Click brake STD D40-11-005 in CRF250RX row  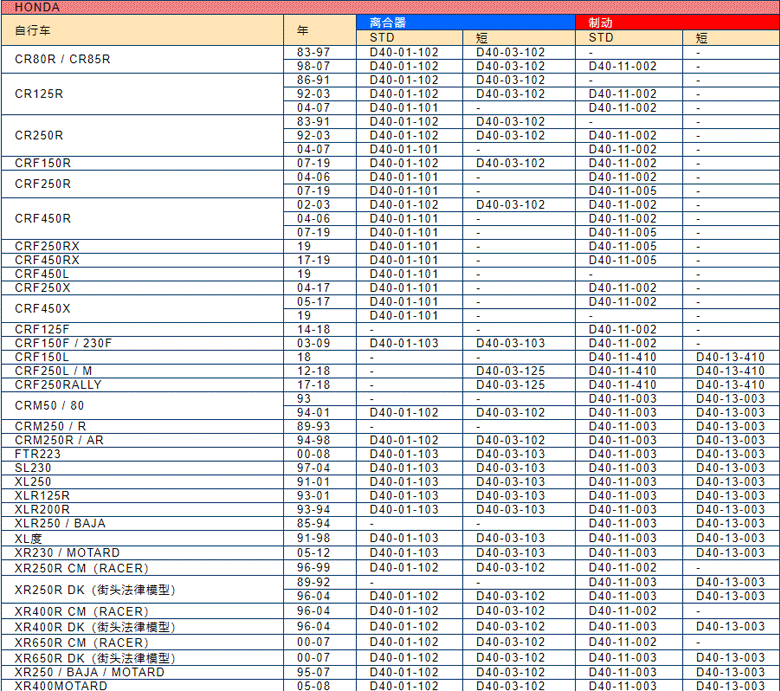(622, 246)
